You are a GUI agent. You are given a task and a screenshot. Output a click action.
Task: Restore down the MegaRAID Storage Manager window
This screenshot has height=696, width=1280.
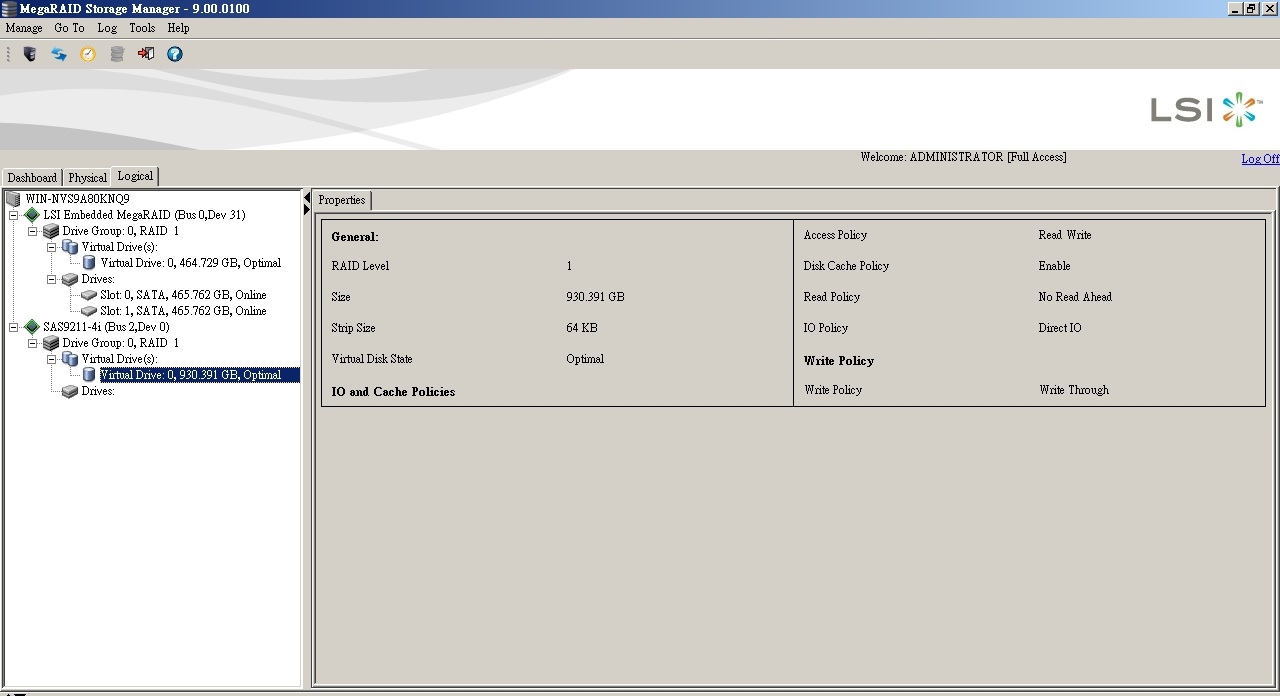pos(1251,8)
